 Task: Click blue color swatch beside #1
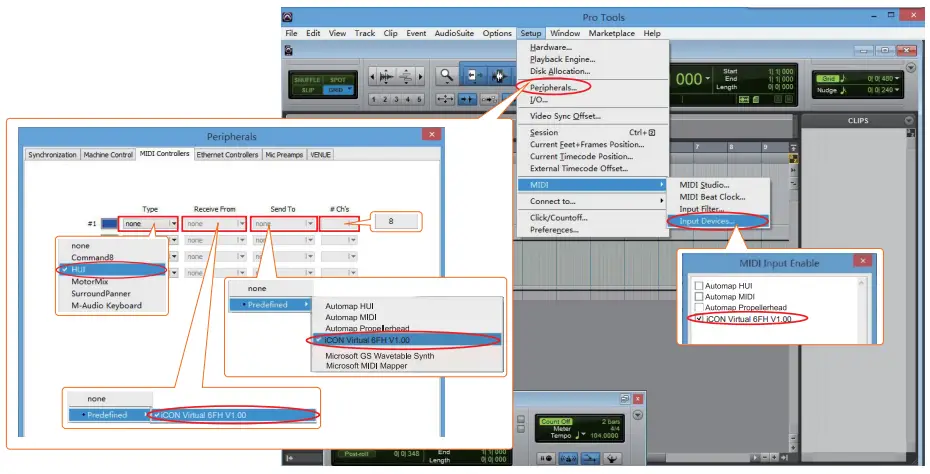click(109, 224)
